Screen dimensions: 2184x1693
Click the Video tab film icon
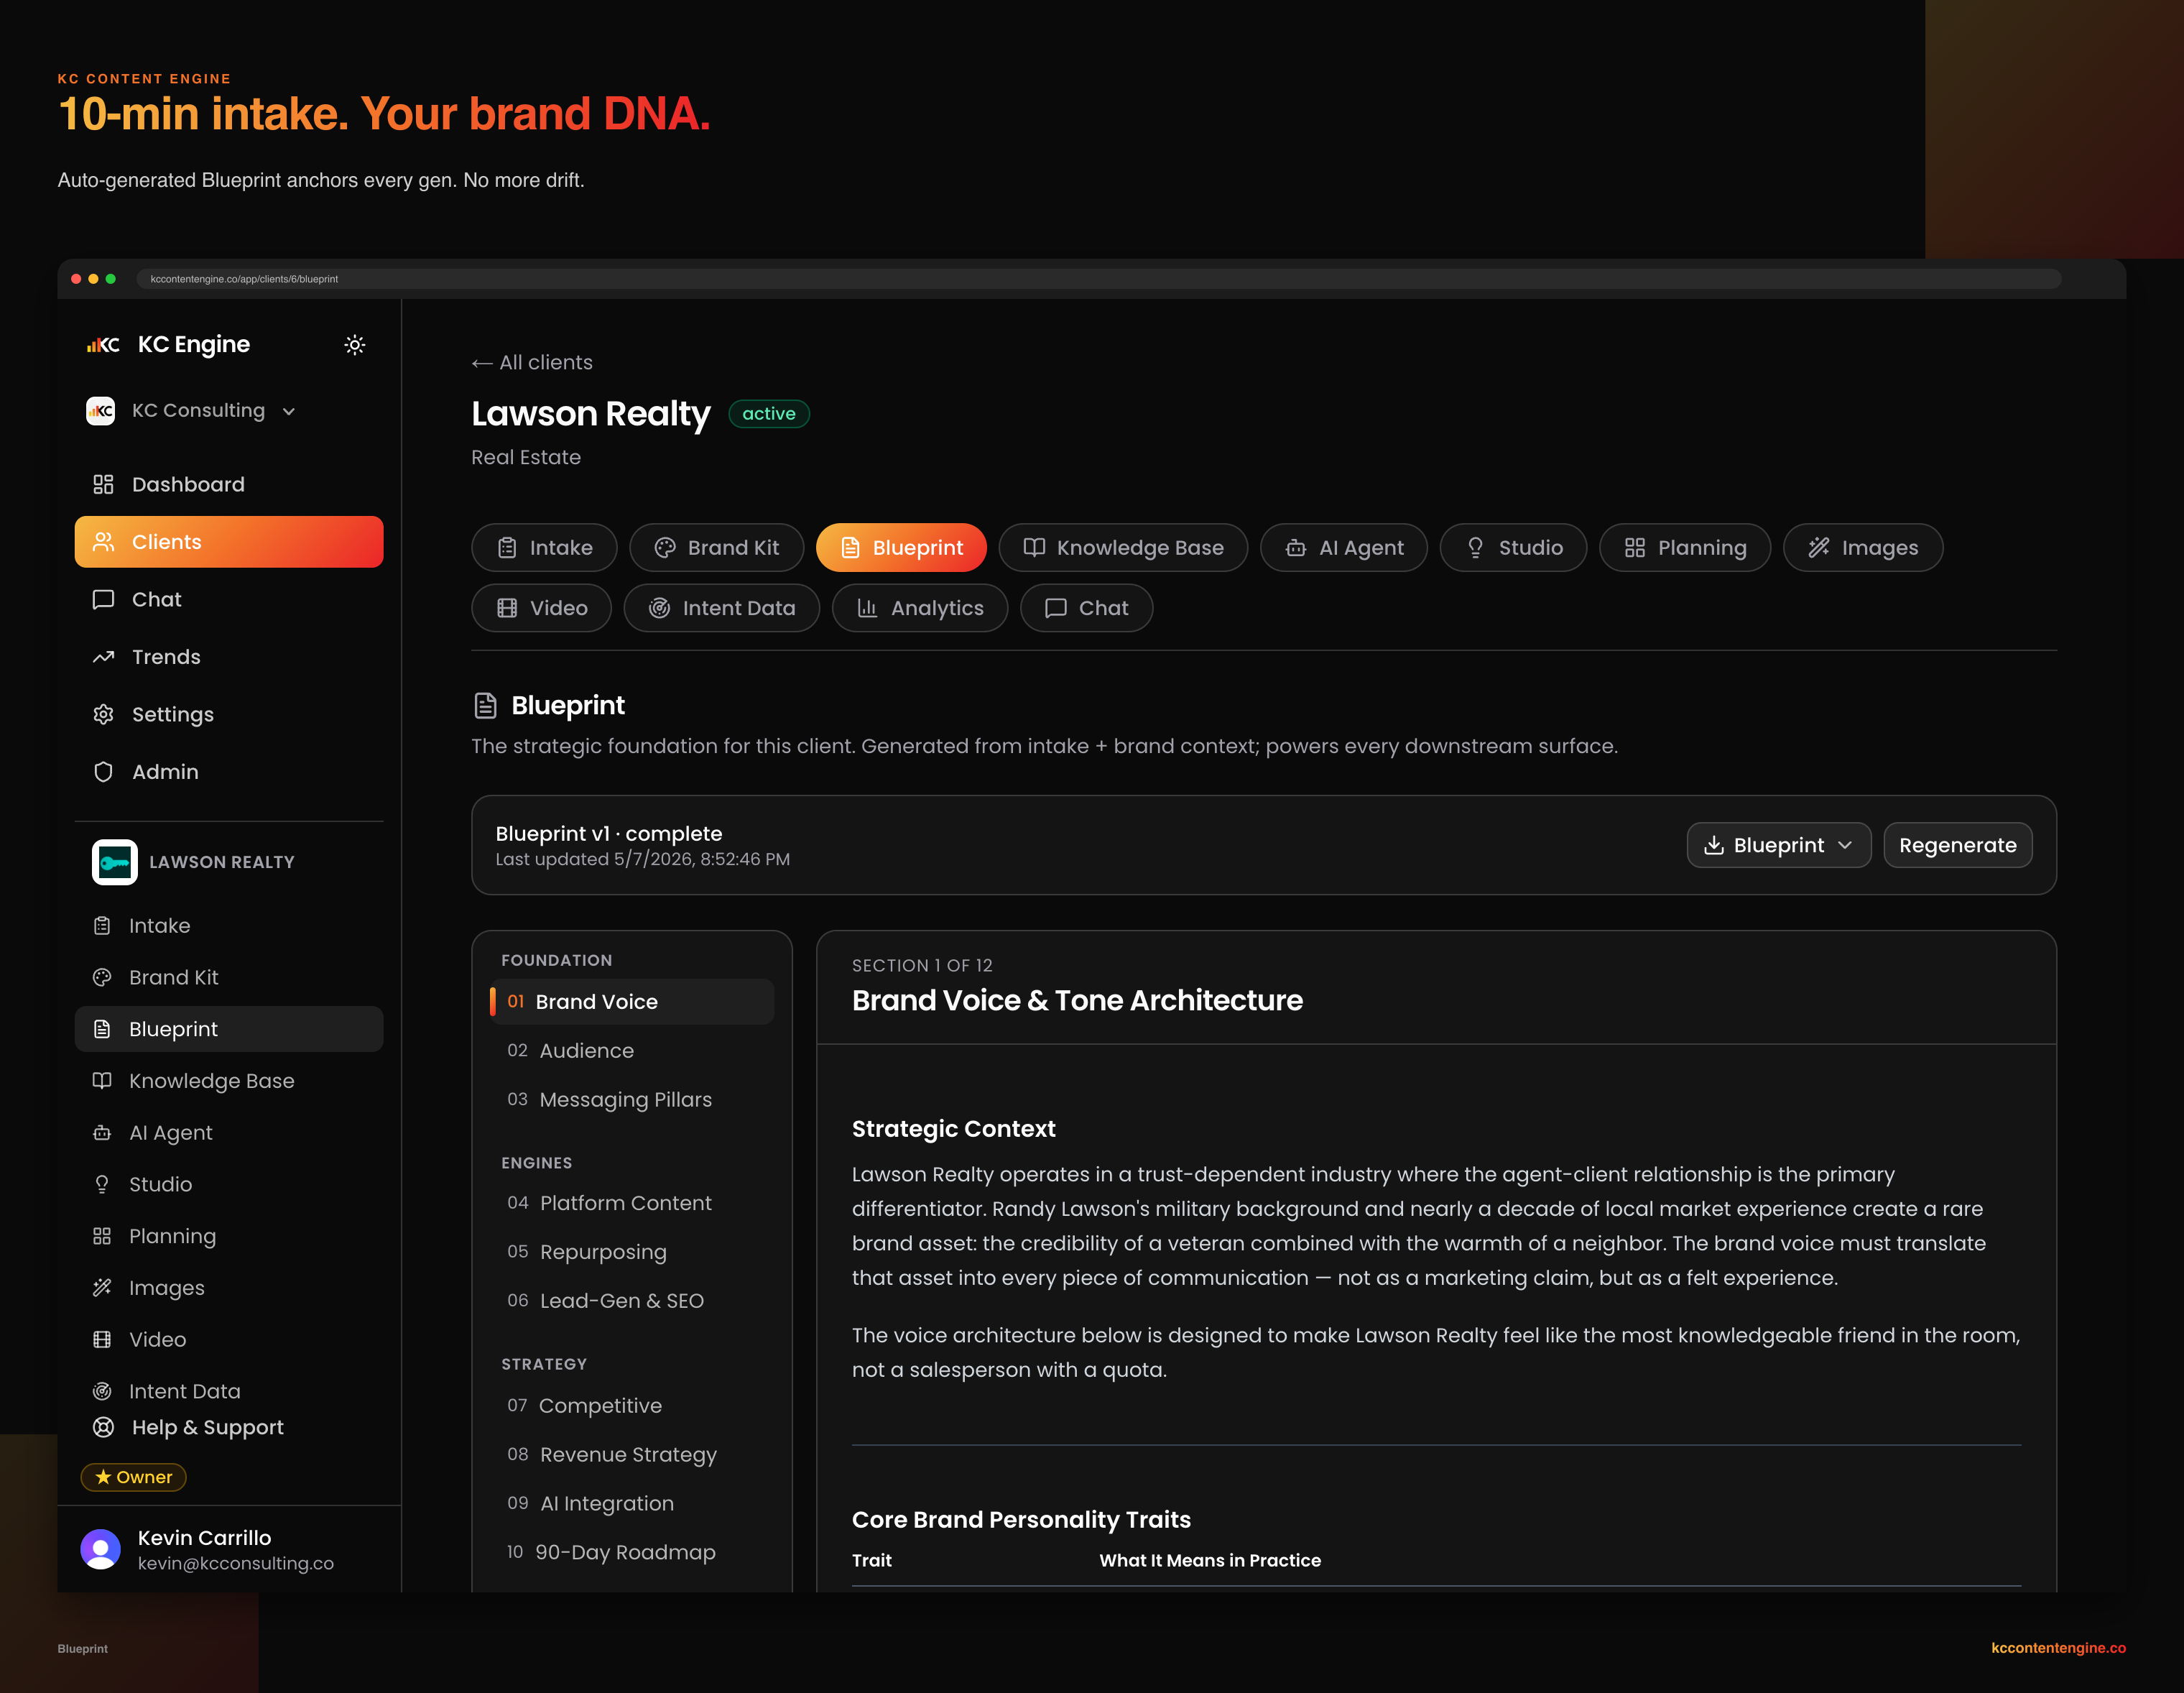tap(507, 609)
